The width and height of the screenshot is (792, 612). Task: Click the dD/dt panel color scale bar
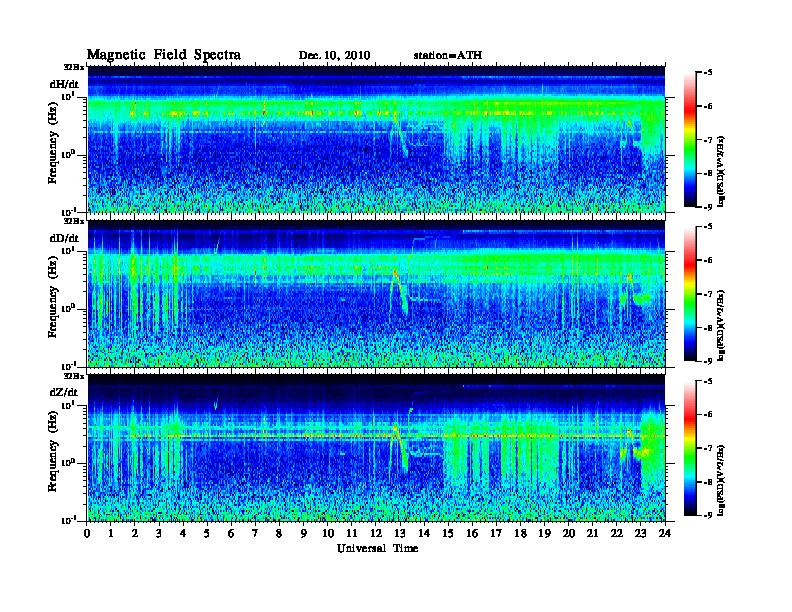point(690,293)
